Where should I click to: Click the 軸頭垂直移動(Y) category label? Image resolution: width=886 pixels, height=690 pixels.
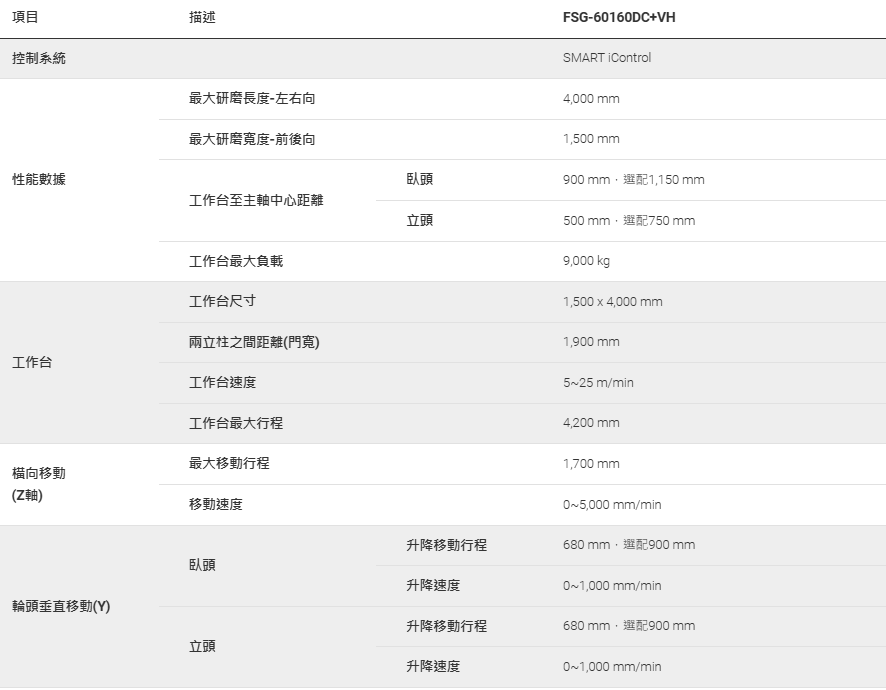61,607
